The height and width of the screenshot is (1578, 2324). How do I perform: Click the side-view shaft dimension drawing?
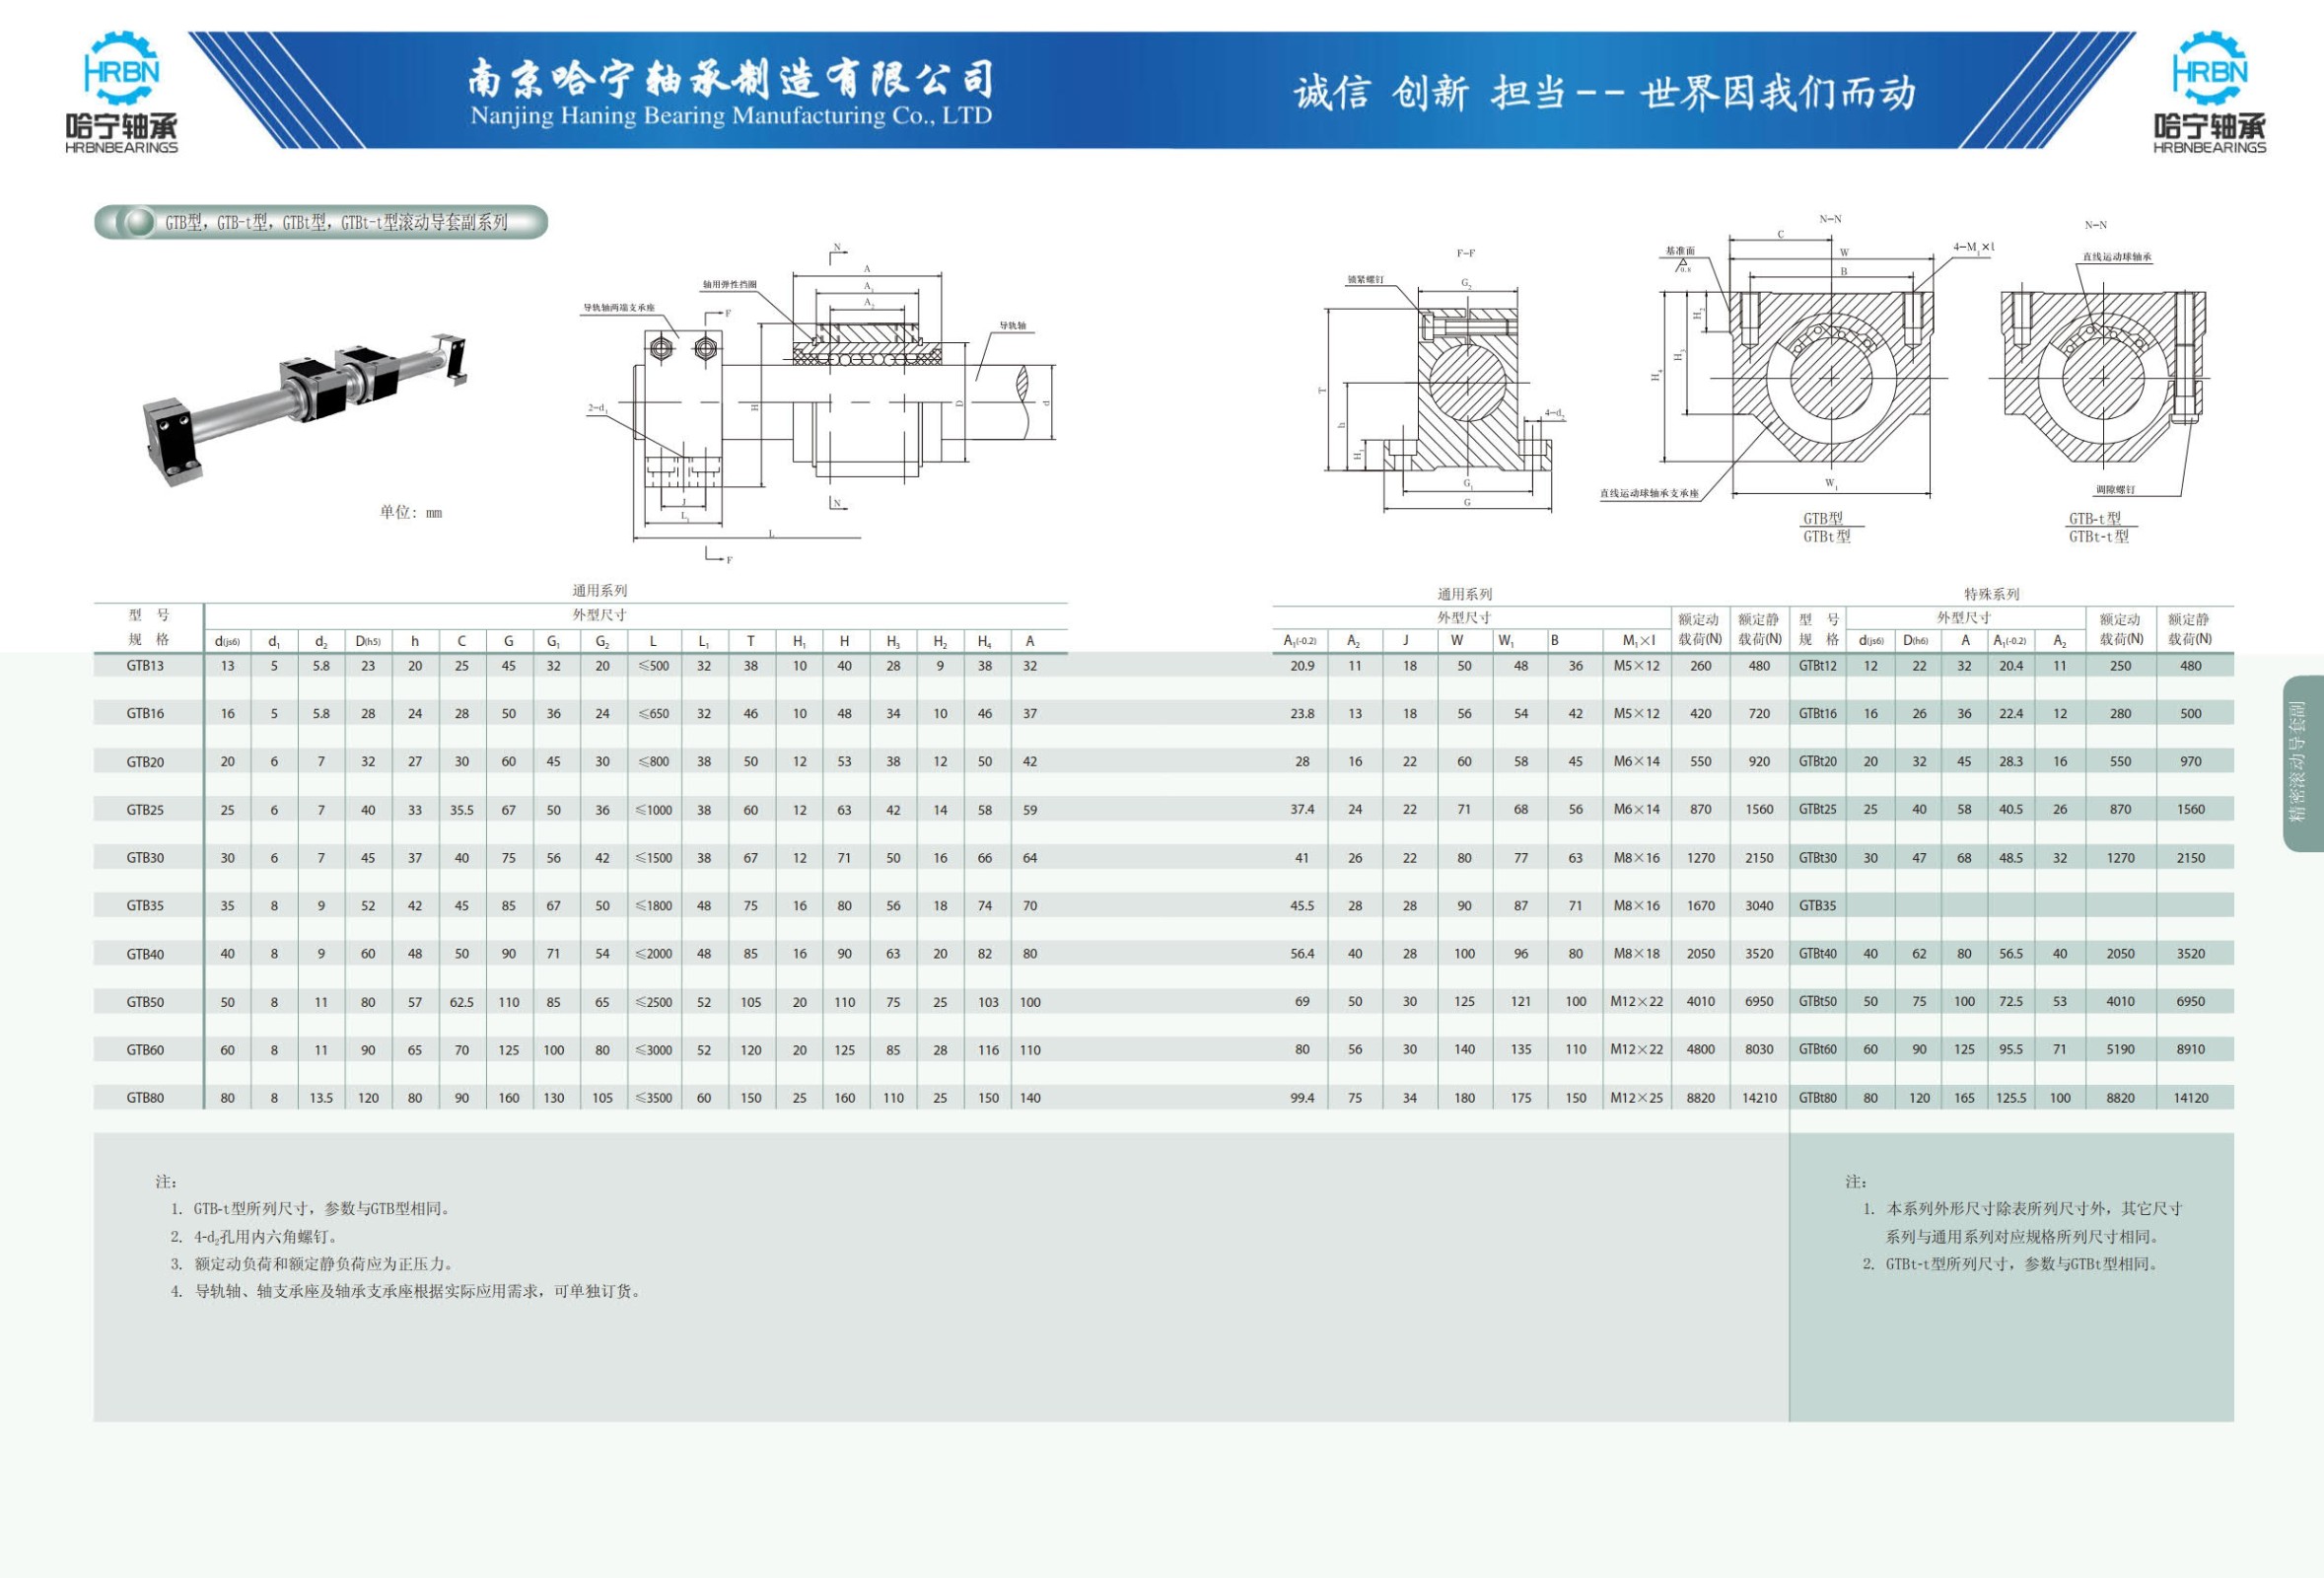(x=820, y=402)
